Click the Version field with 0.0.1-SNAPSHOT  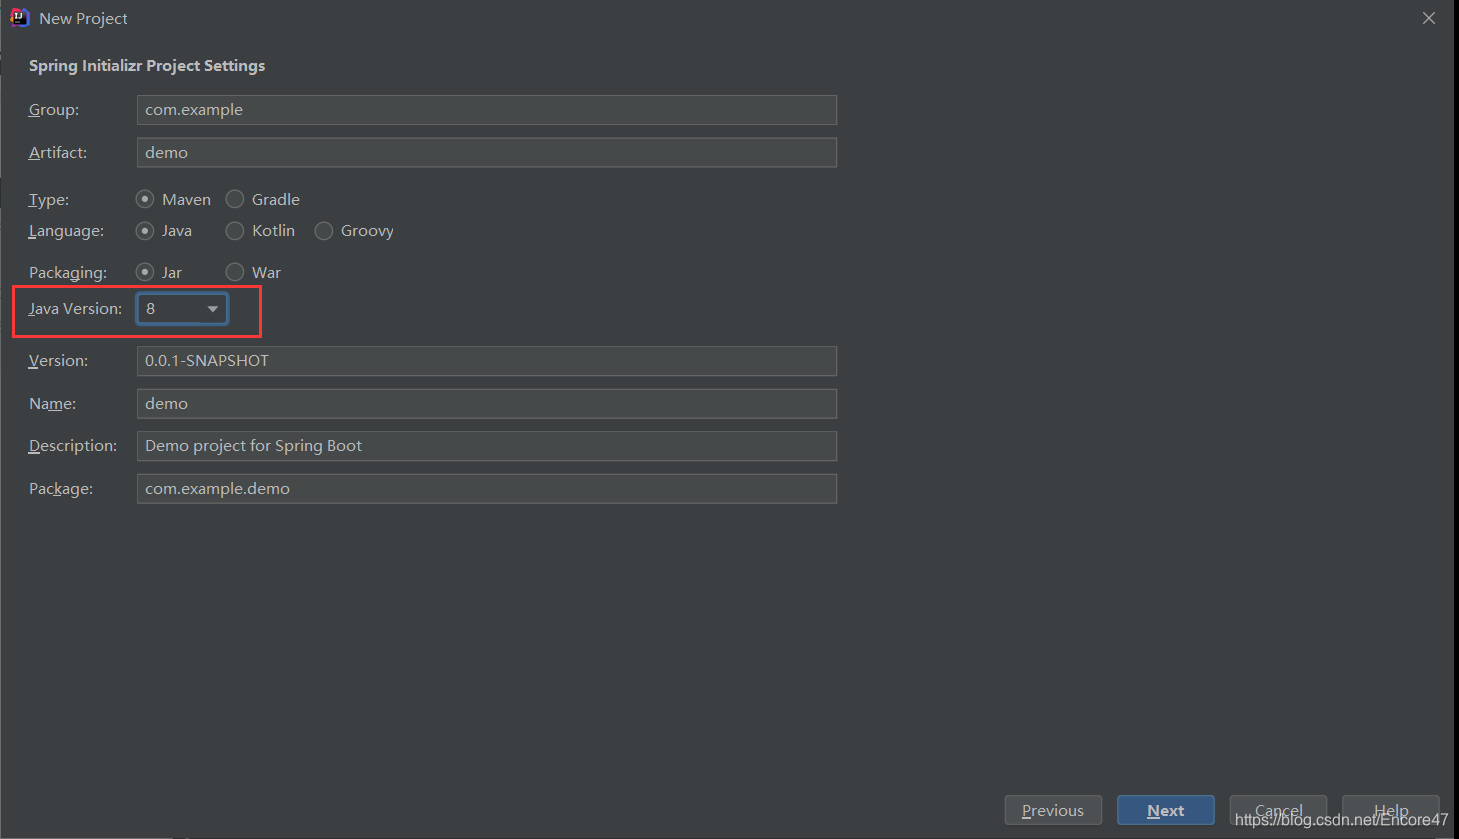pos(486,361)
